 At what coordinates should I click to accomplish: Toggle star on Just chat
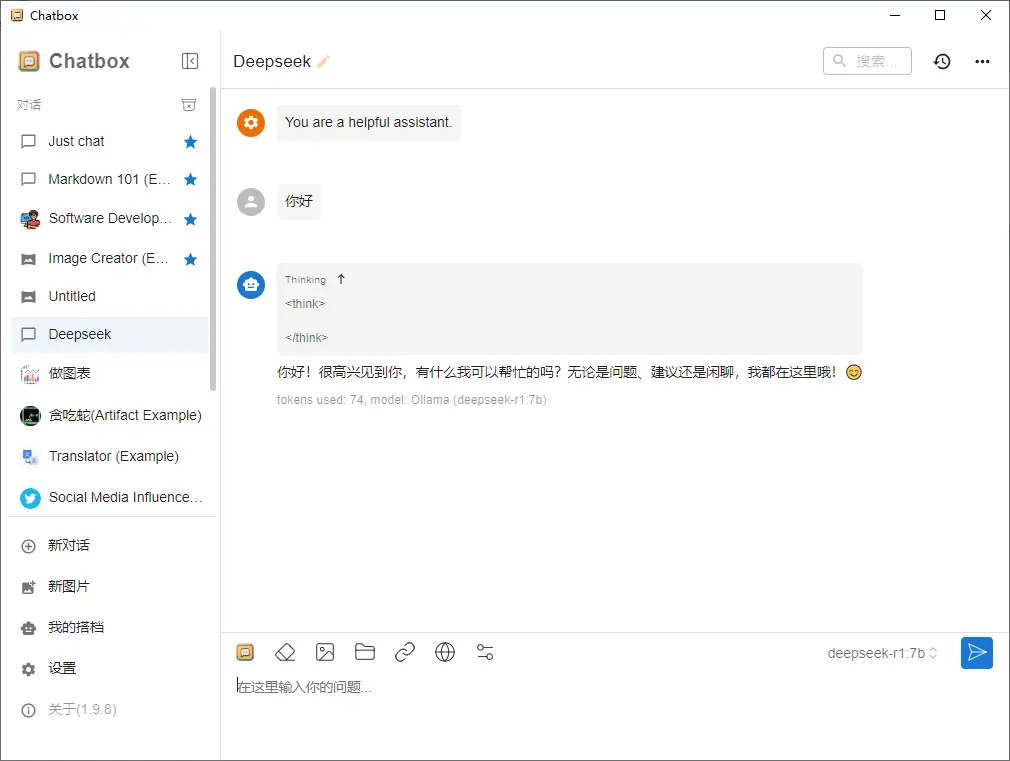click(190, 142)
